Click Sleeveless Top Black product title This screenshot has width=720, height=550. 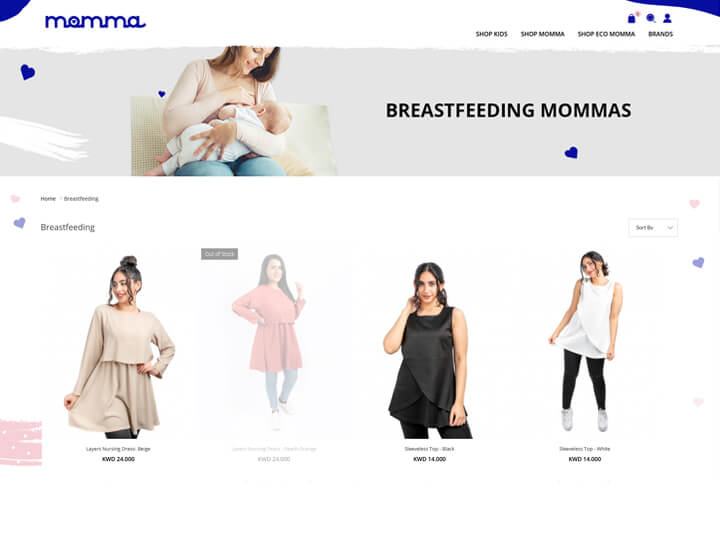pyautogui.click(x=429, y=449)
